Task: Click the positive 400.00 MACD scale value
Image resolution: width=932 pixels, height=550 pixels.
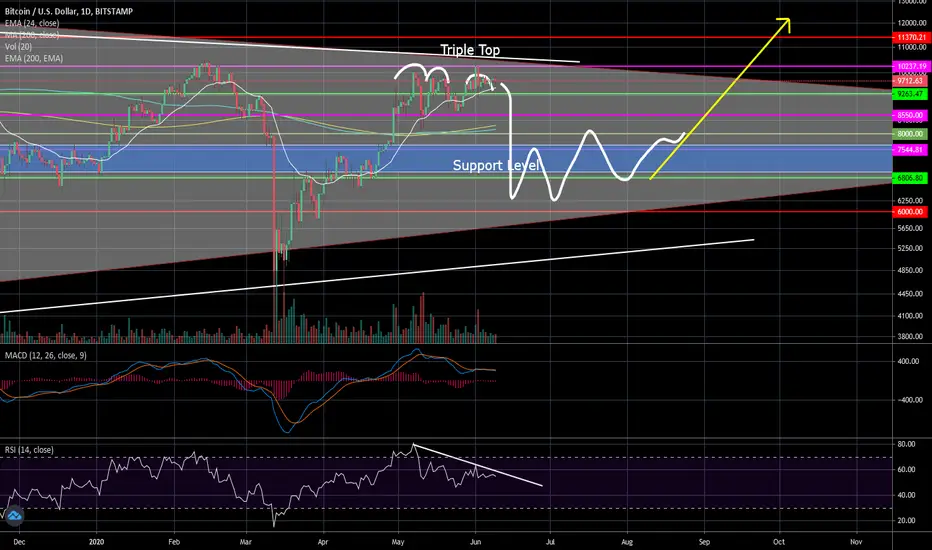Action: coord(908,362)
